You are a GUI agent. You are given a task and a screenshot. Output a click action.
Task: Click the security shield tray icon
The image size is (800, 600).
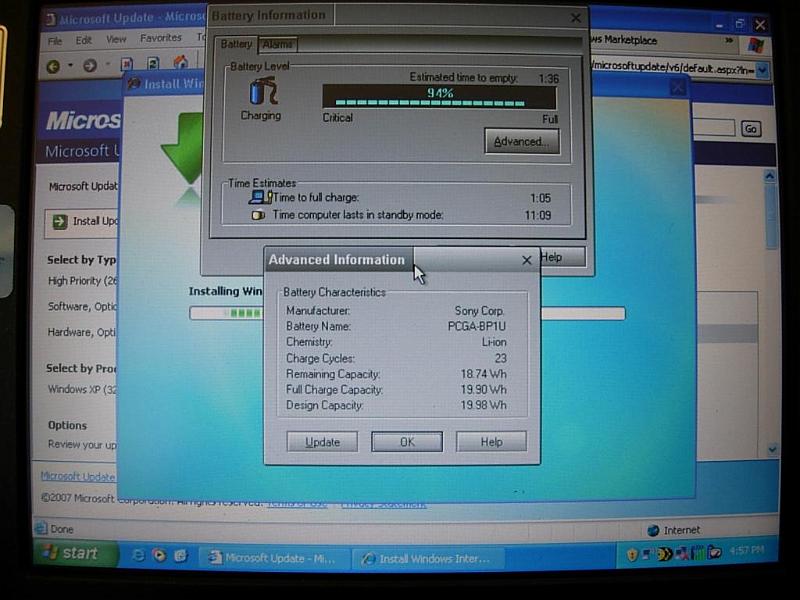pos(632,555)
